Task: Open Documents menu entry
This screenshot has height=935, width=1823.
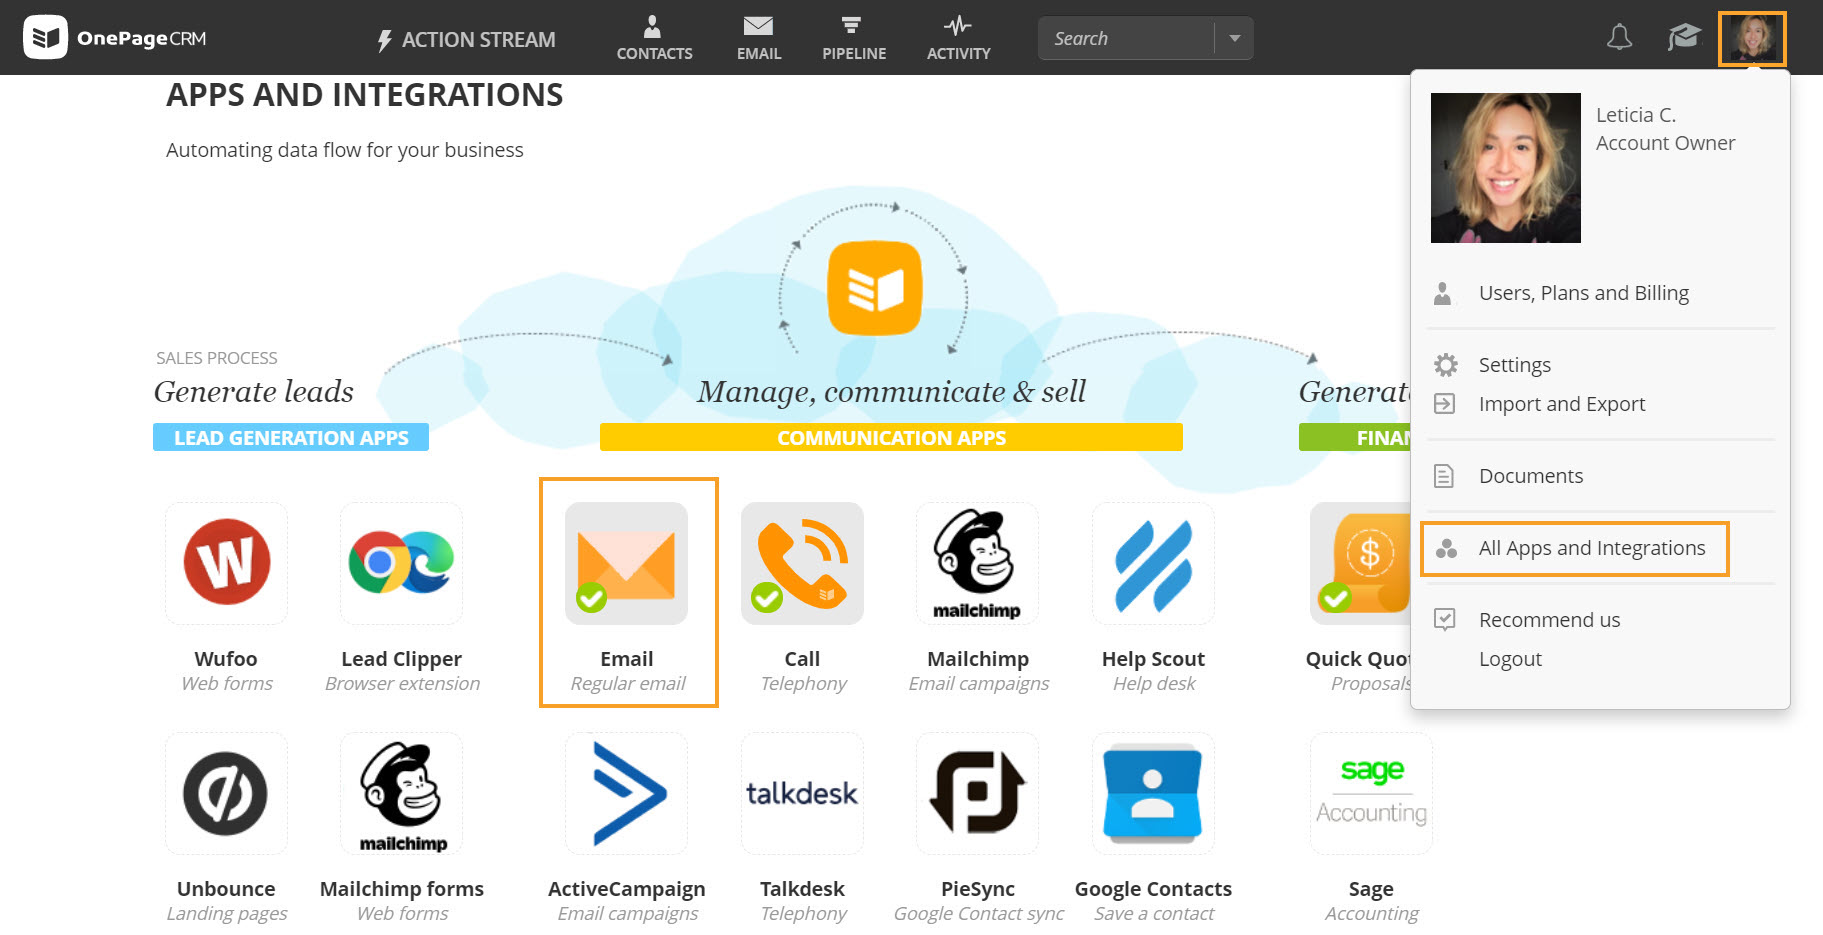Action: point(1531,476)
